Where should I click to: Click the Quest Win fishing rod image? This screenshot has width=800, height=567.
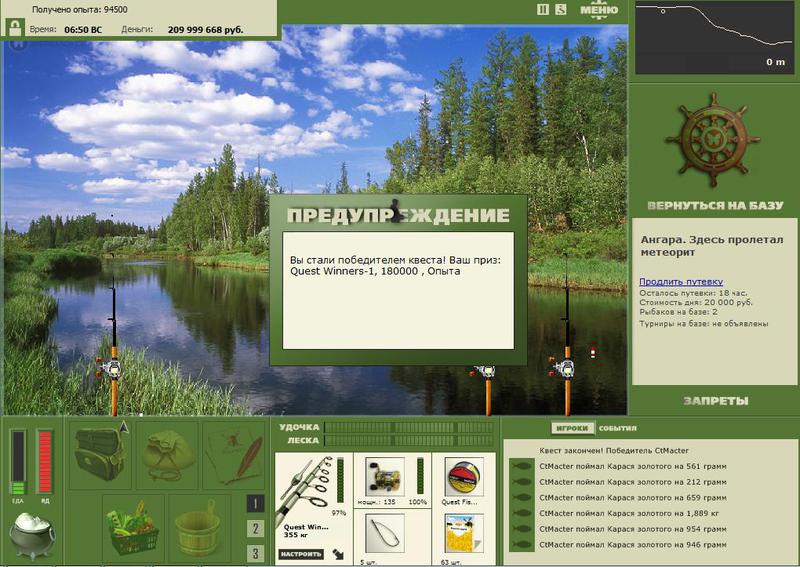(x=305, y=489)
